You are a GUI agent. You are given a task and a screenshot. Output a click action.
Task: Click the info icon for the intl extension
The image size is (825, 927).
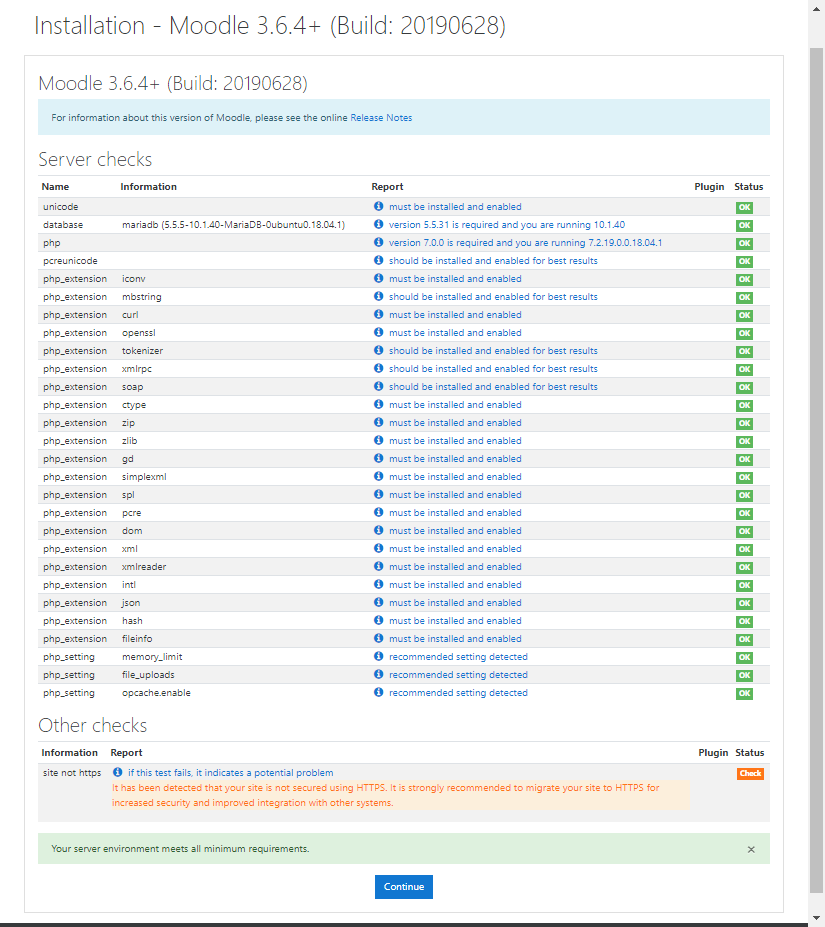point(378,584)
